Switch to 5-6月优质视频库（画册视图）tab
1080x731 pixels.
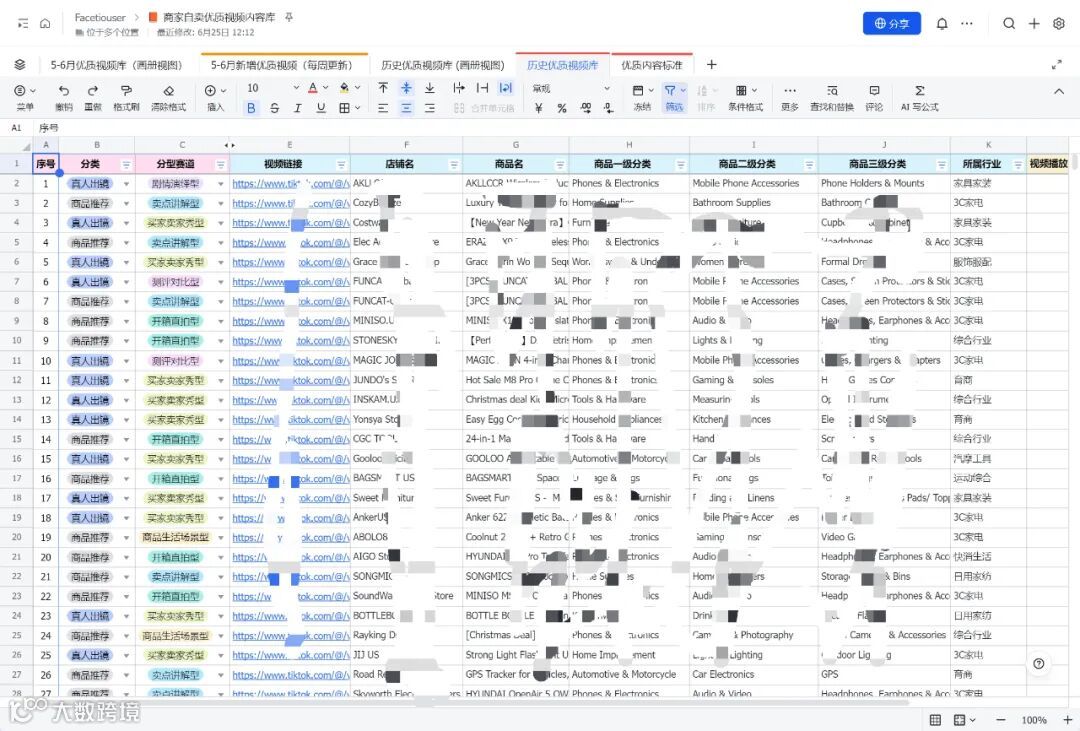tap(117, 65)
